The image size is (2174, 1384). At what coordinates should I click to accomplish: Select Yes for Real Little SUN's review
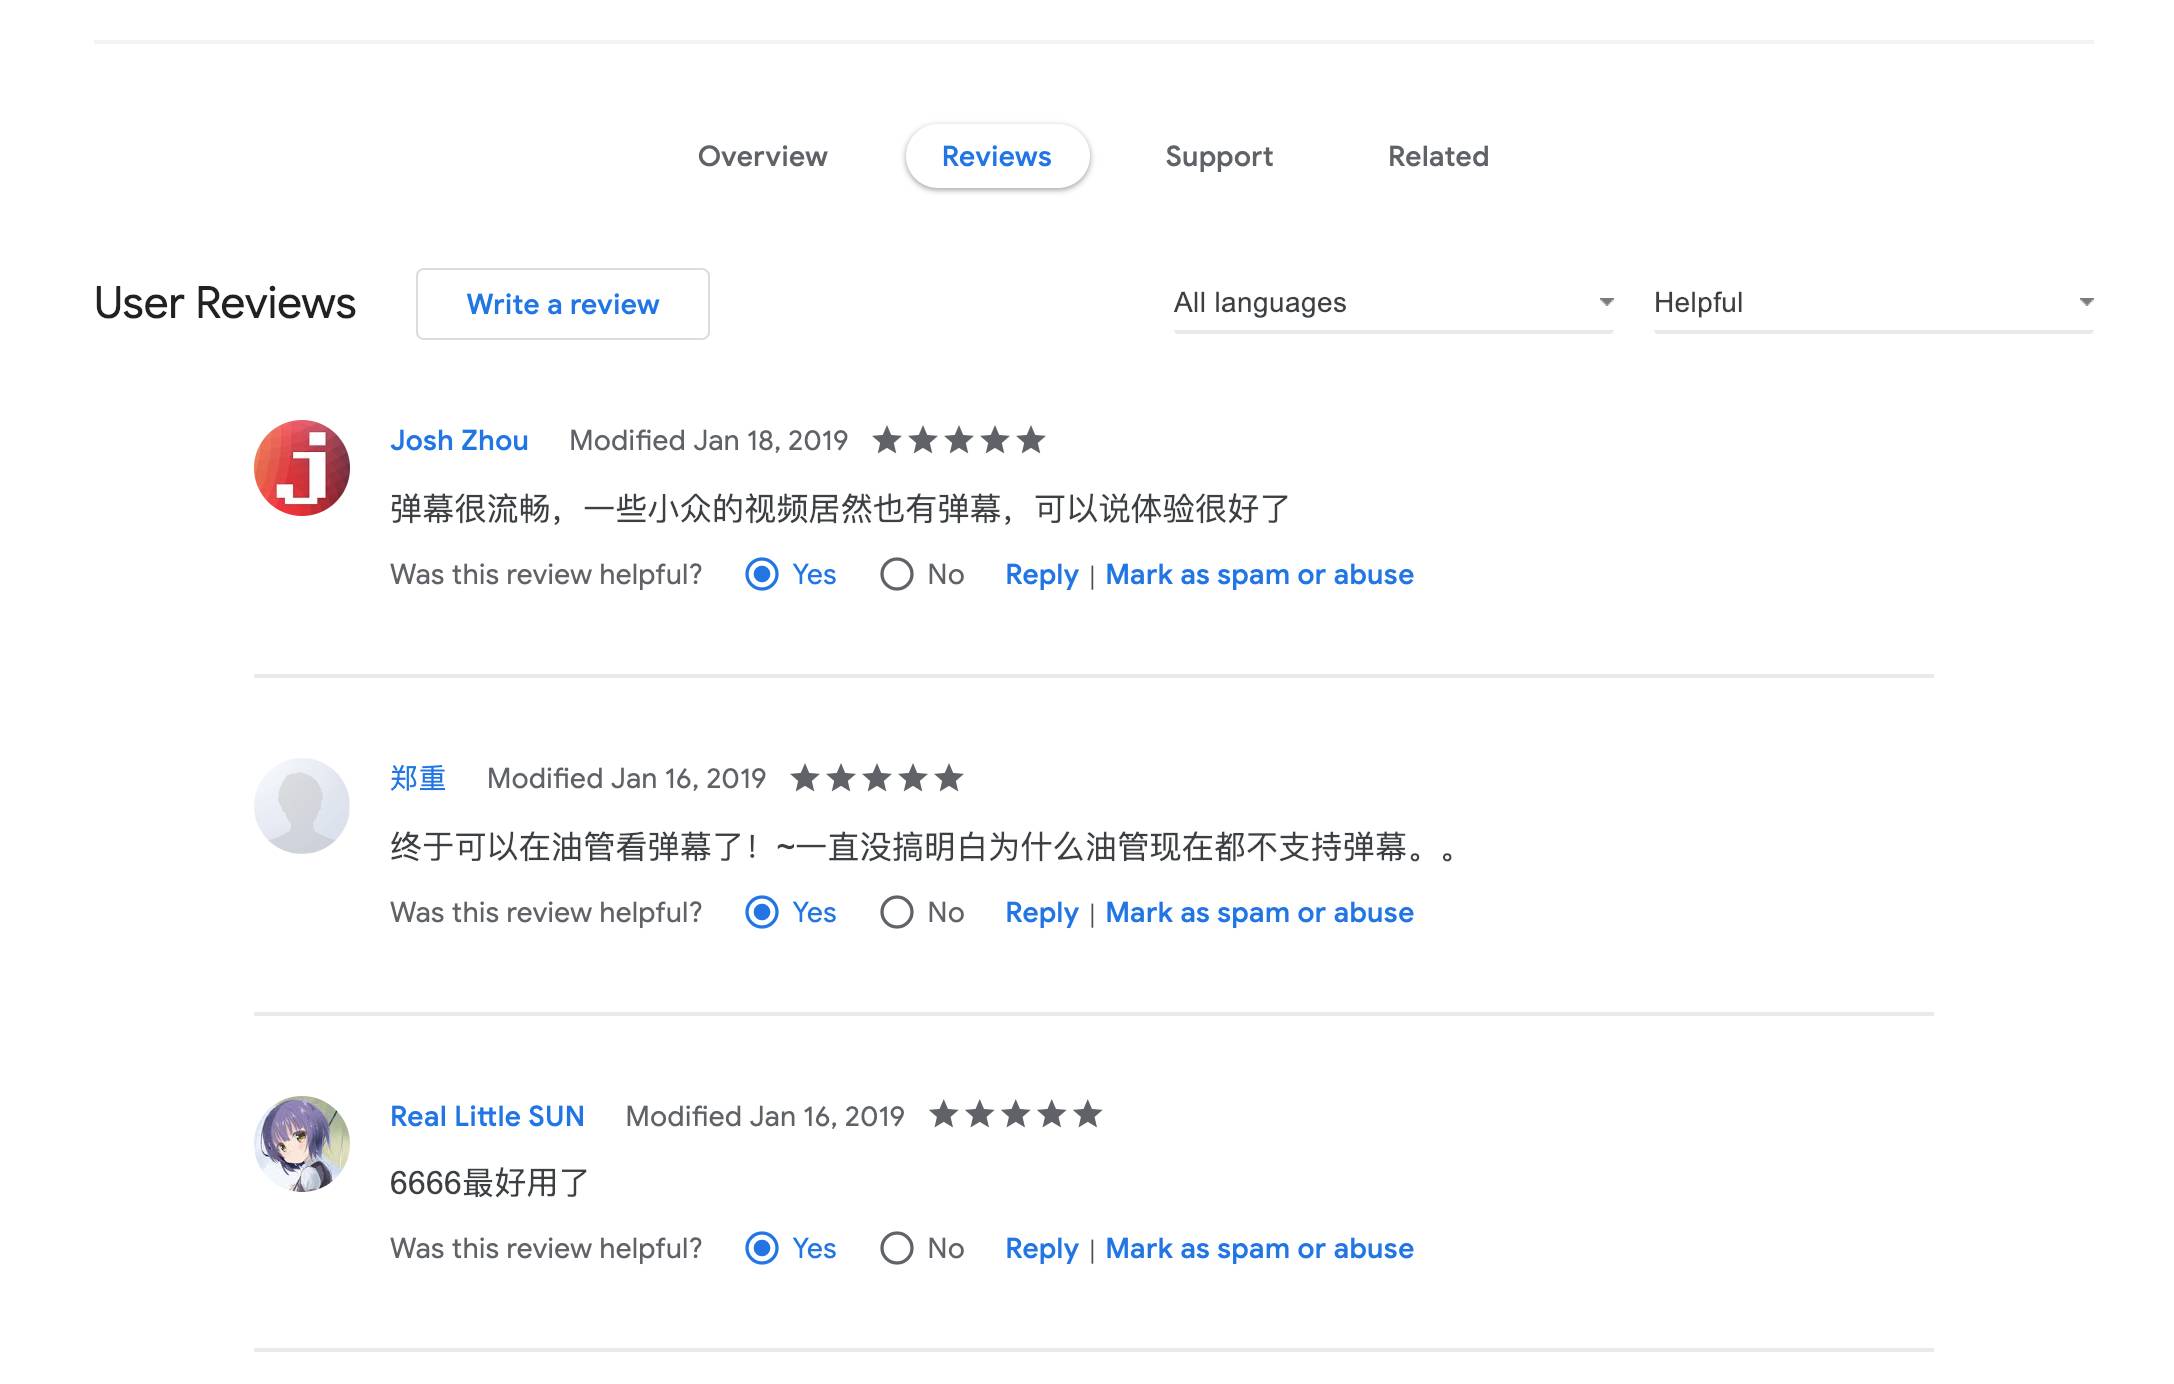pos(762,1248)
